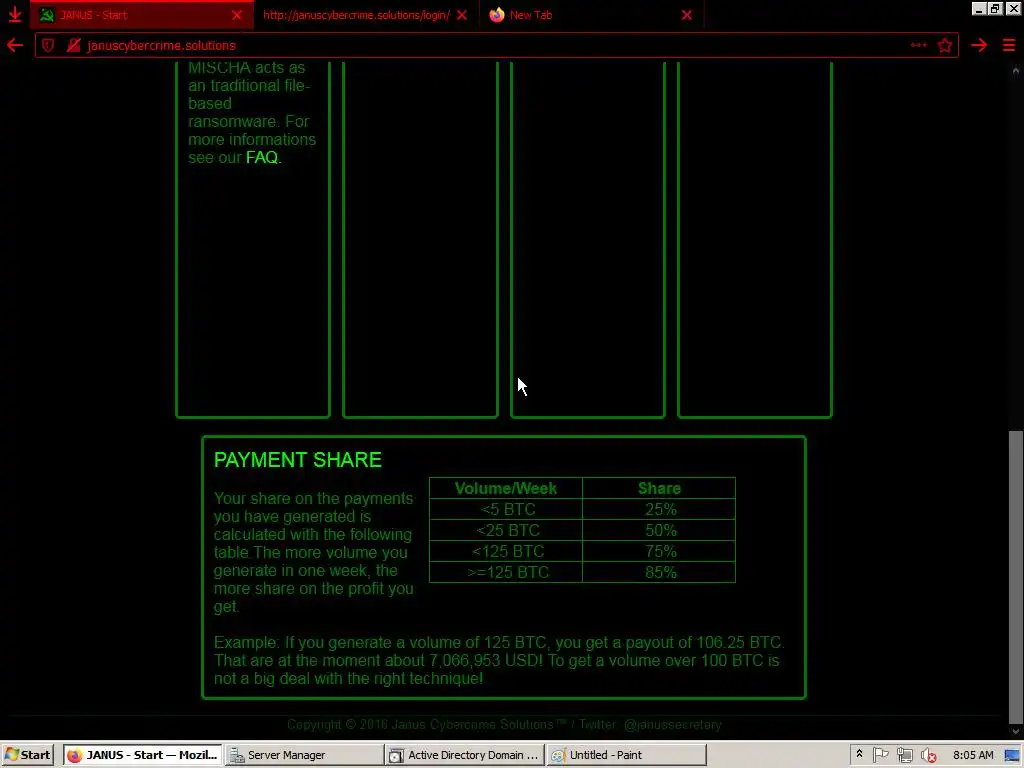Close the januscybercrime login tab
This screenshot has width=1024, height=768.
coord(462,14)
